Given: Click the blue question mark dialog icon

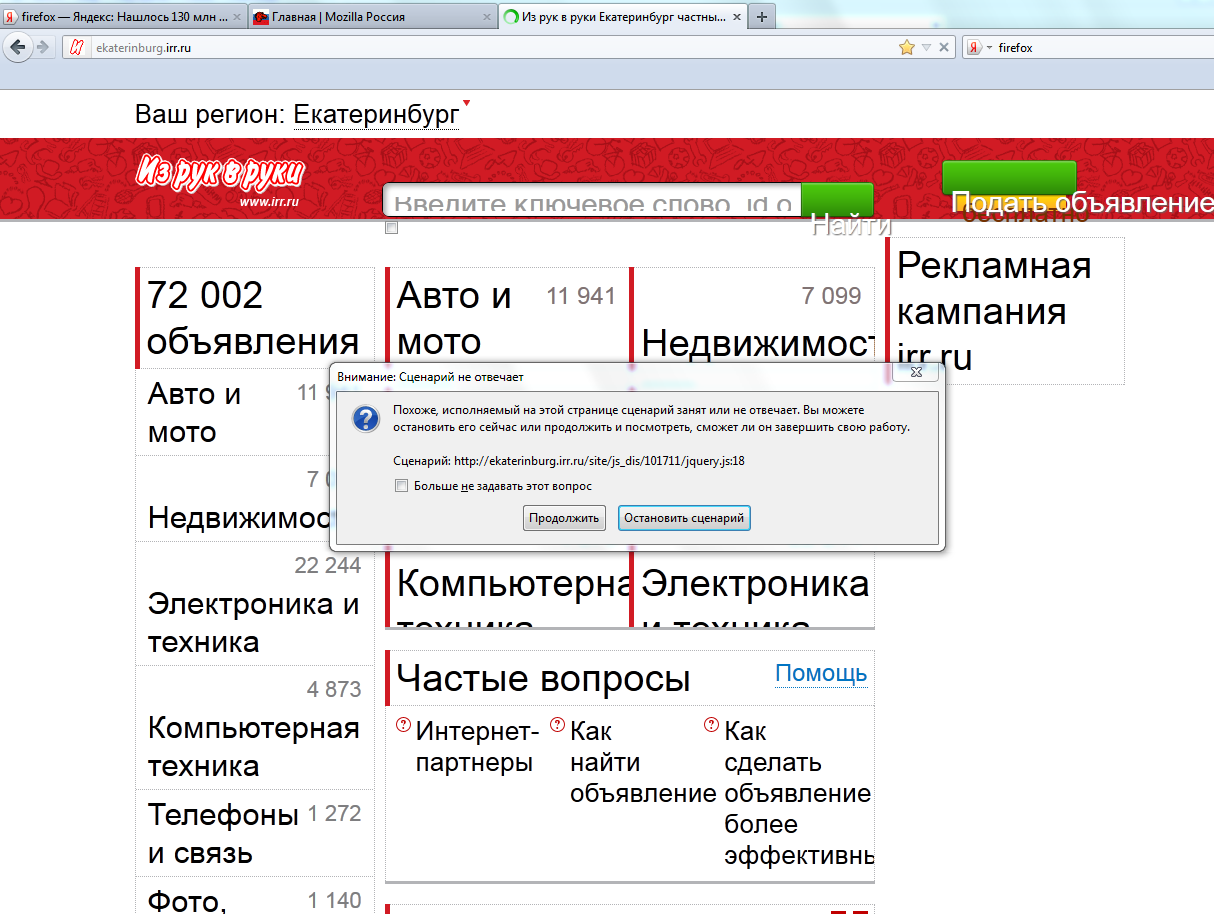Looking at the screenshot, I should point(366,418).
